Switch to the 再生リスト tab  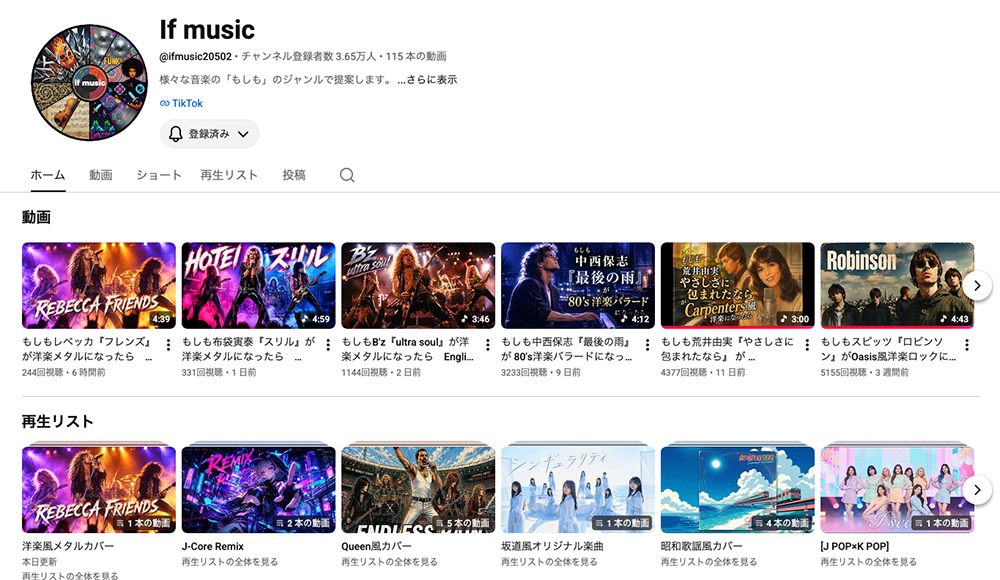229,175
